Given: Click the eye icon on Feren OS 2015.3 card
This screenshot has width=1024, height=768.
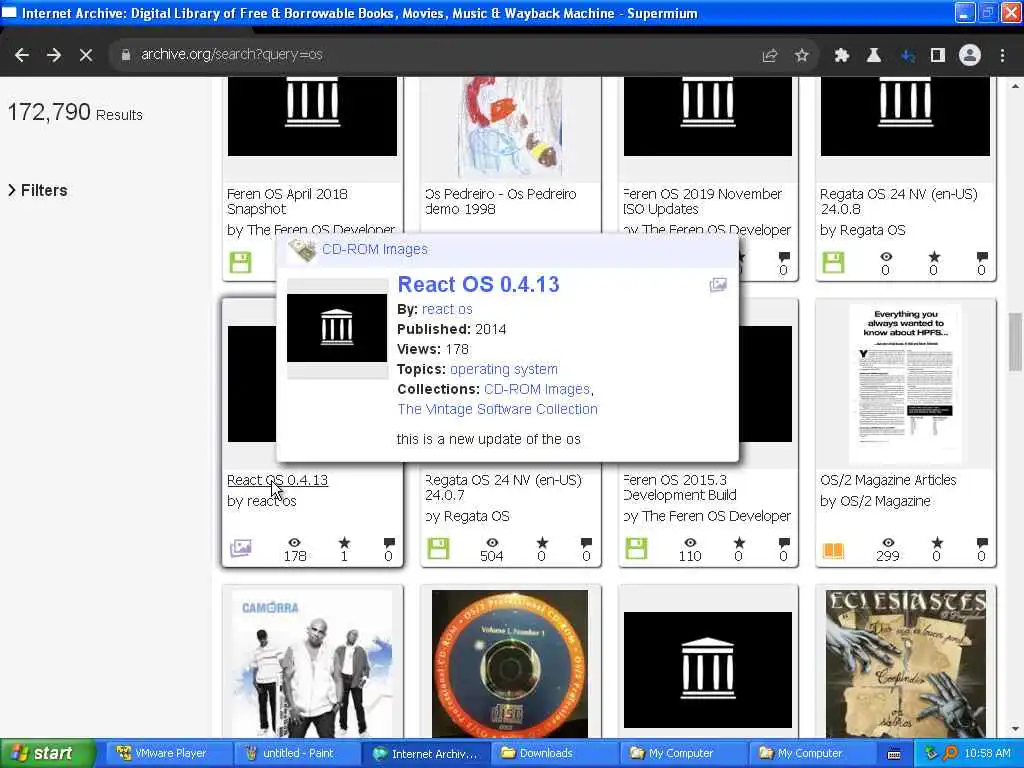Looking at the screenshot, I should (x=690, y=543).
